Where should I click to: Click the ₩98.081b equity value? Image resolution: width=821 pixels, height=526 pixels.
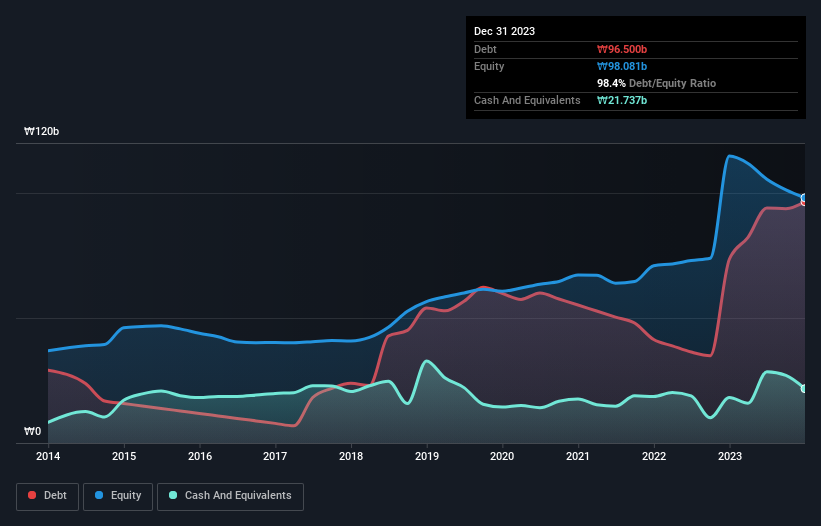coord(622,66)
